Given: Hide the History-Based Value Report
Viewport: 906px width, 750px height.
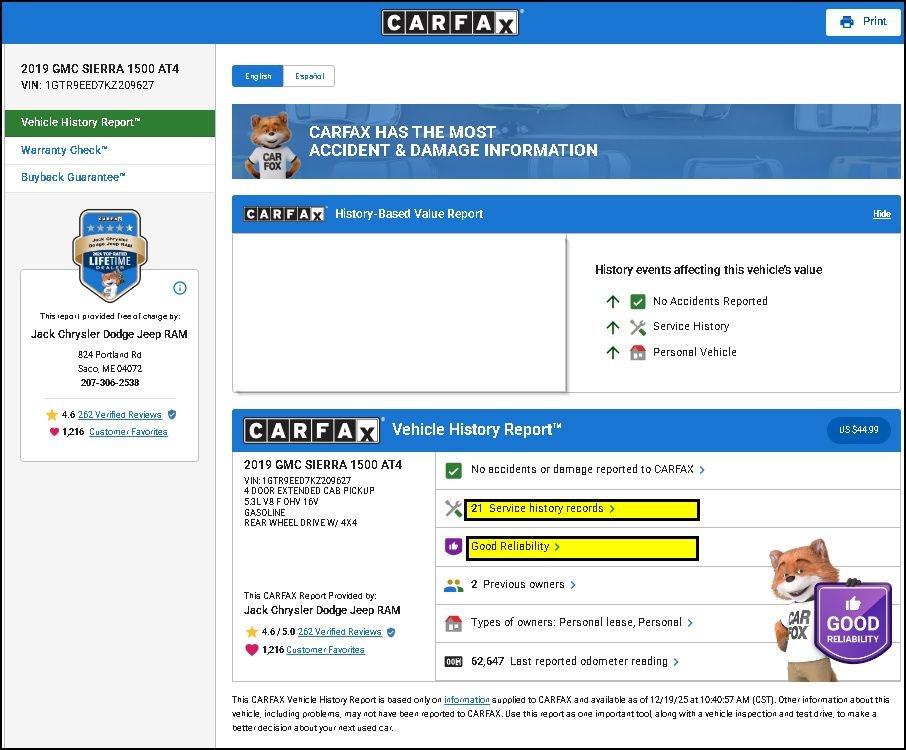Looking at the screenshot, I should pos(881,214).
